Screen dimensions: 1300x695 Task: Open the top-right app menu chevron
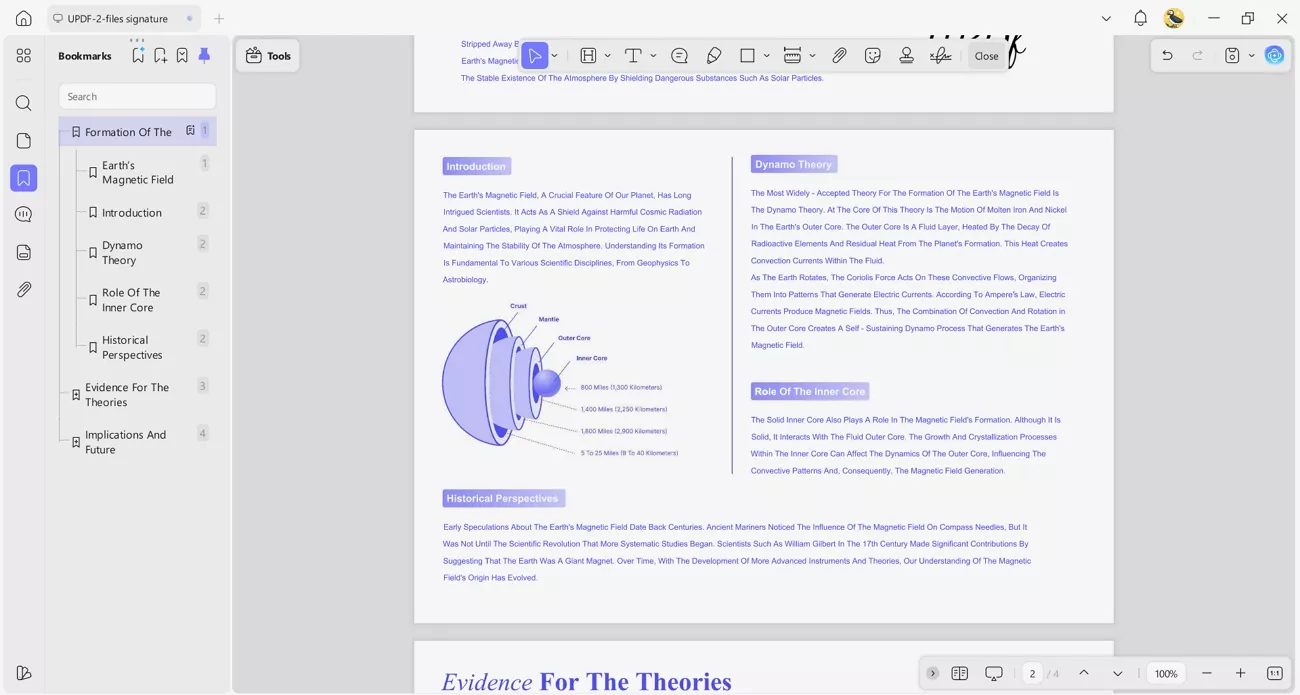coord(1106,18)
